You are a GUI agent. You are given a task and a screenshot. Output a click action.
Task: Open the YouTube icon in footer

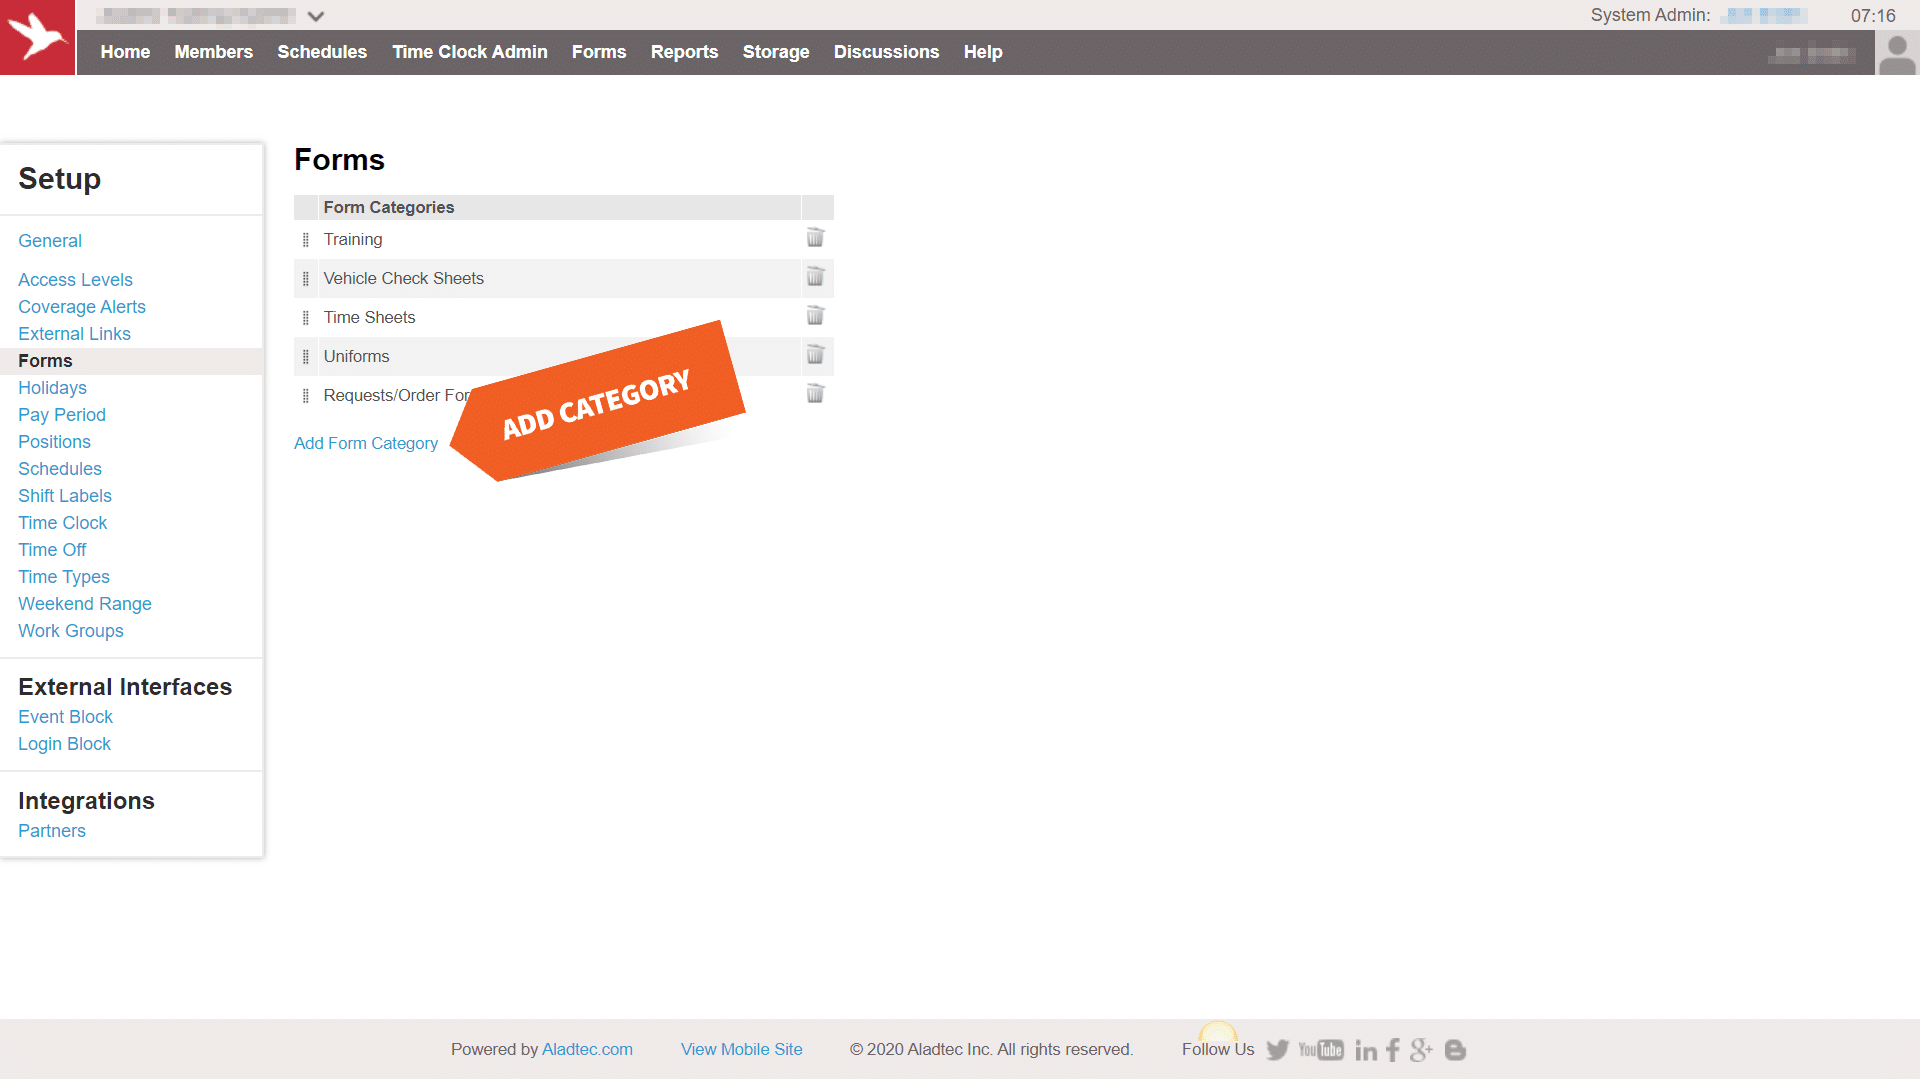pos(1321,1050)
